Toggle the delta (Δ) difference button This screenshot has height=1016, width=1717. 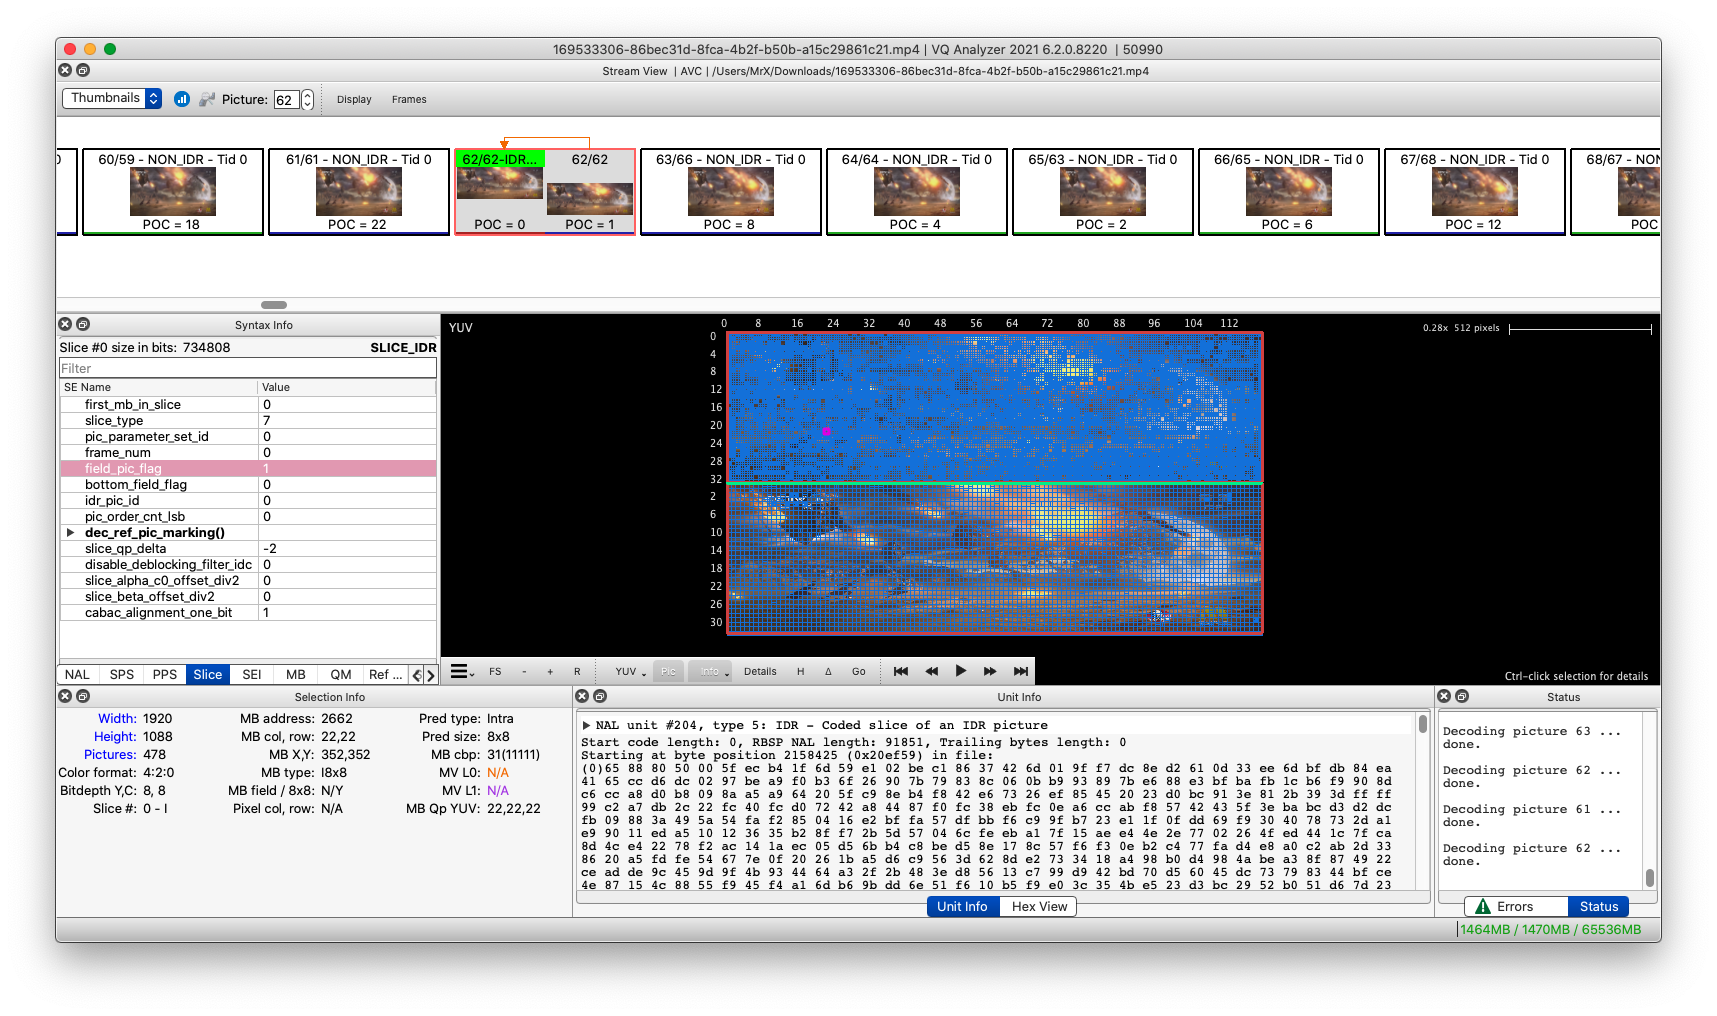pos(828,671)
